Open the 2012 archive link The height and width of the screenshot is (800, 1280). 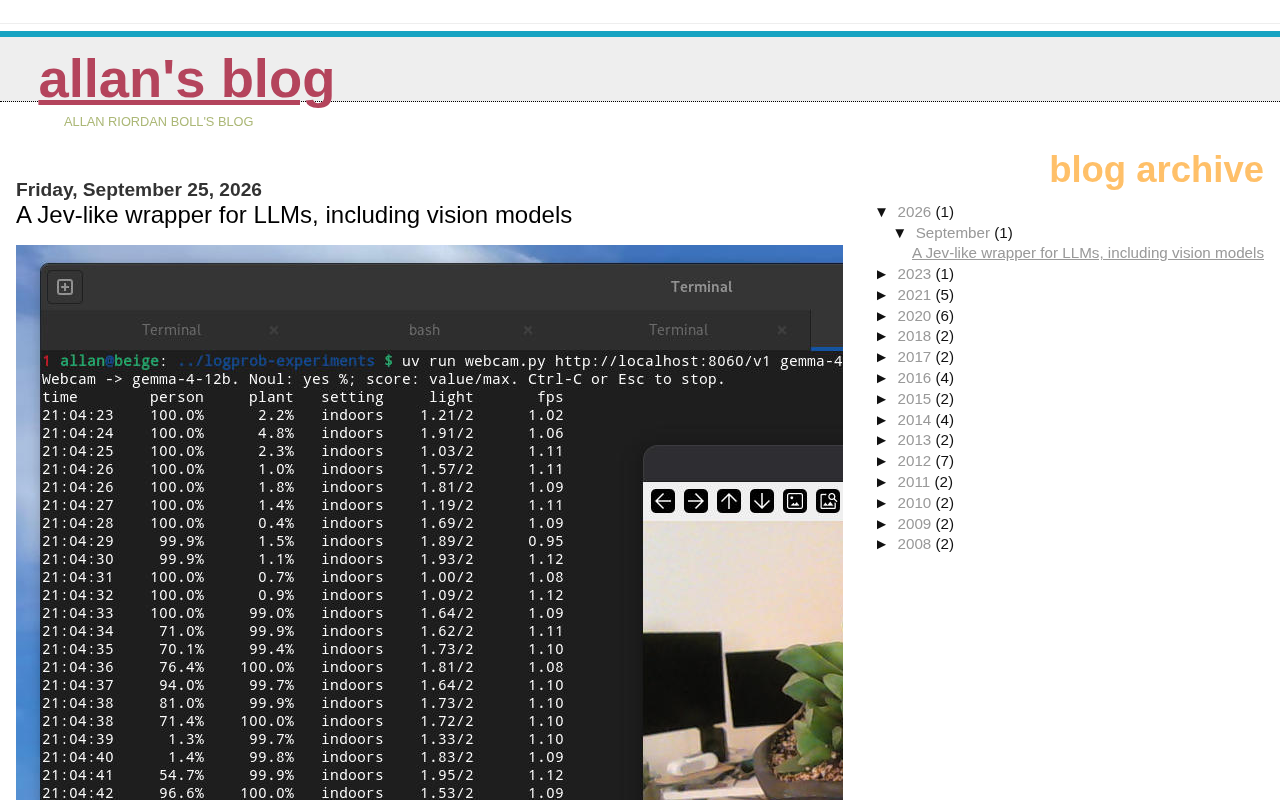pos(914,461)
